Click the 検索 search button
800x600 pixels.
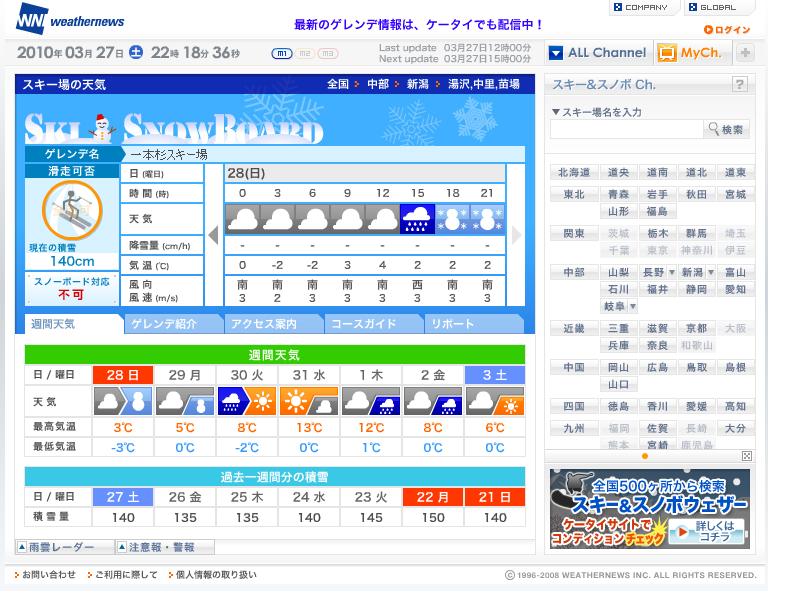click(727, 130)
